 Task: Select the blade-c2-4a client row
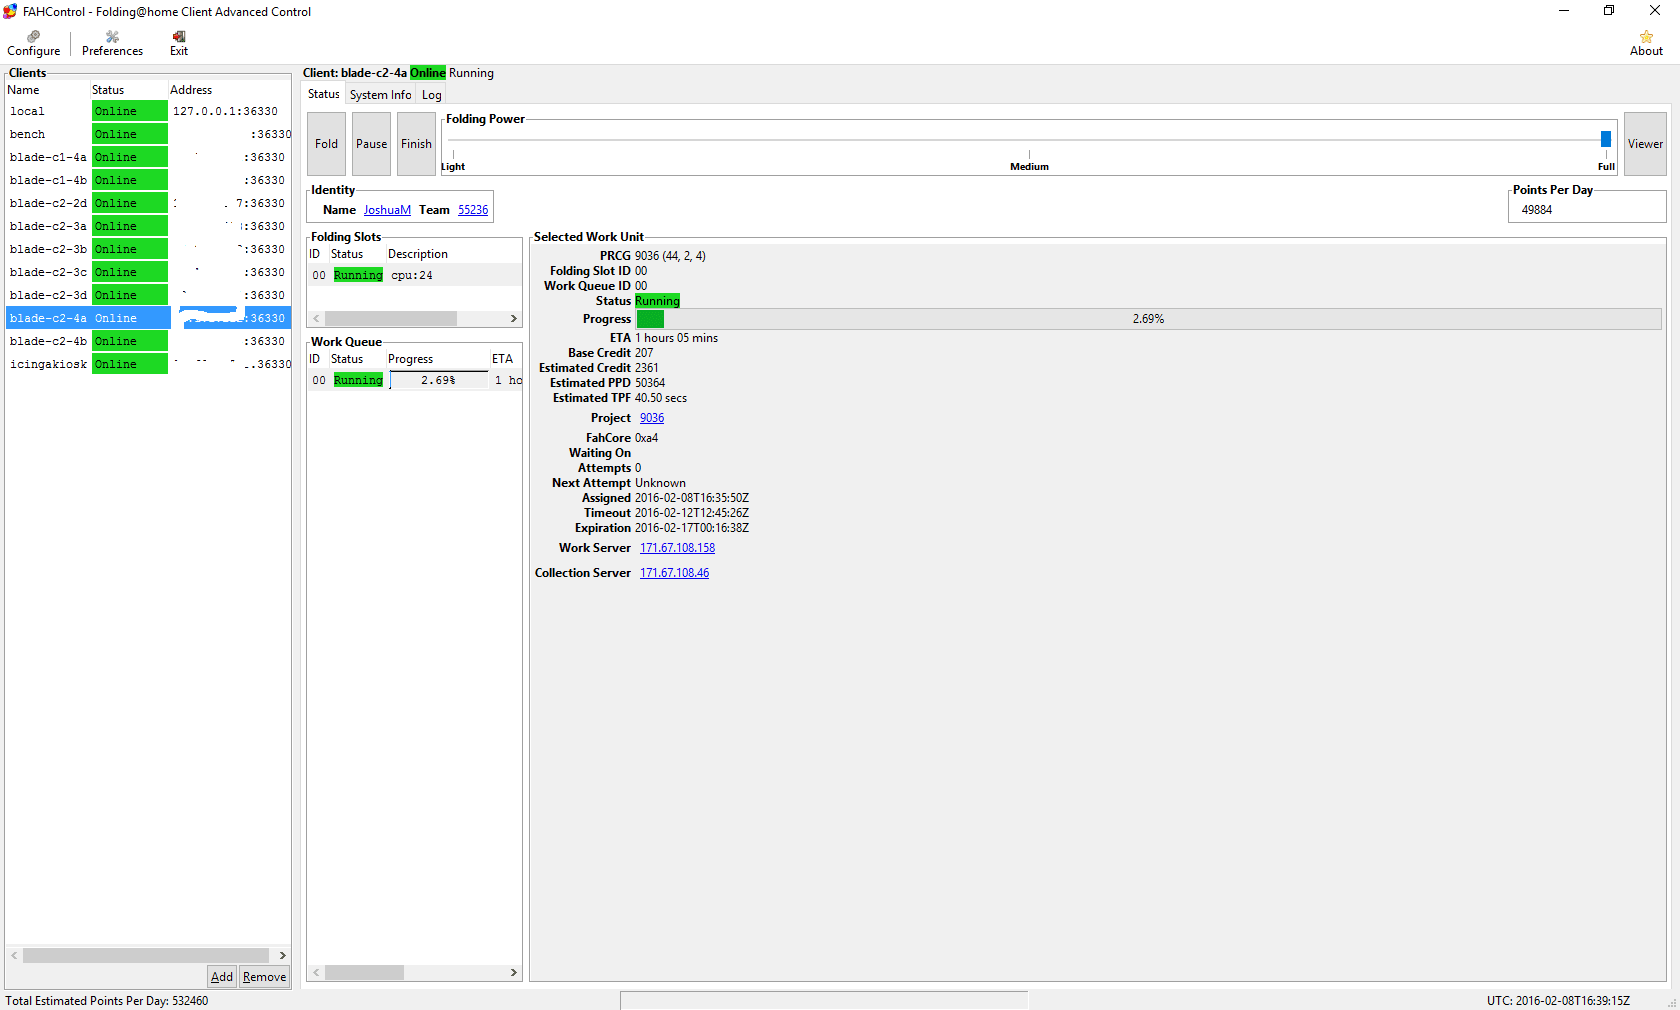(x=148, y=318)
